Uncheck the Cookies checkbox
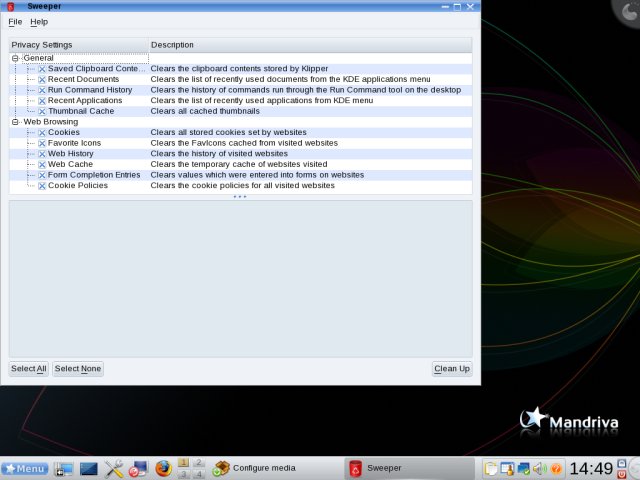 pos(42,132)
